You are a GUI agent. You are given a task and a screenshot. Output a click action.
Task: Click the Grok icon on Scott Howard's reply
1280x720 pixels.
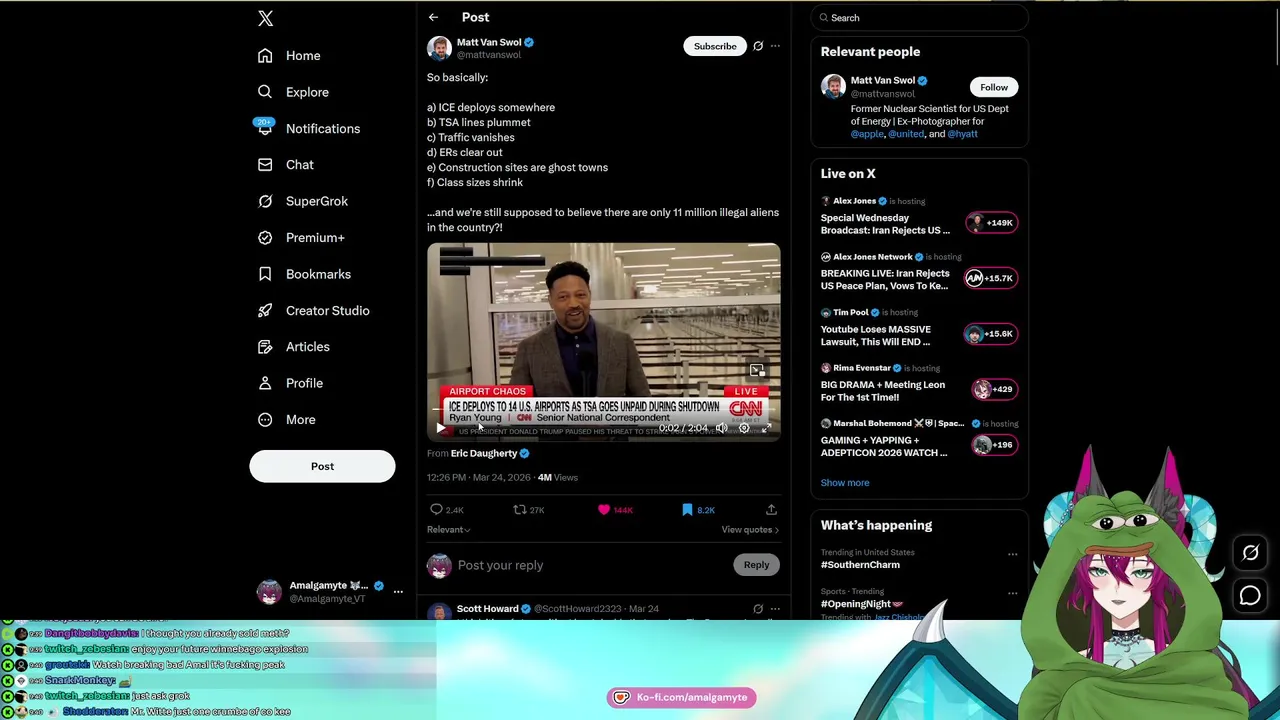[758, 609]
